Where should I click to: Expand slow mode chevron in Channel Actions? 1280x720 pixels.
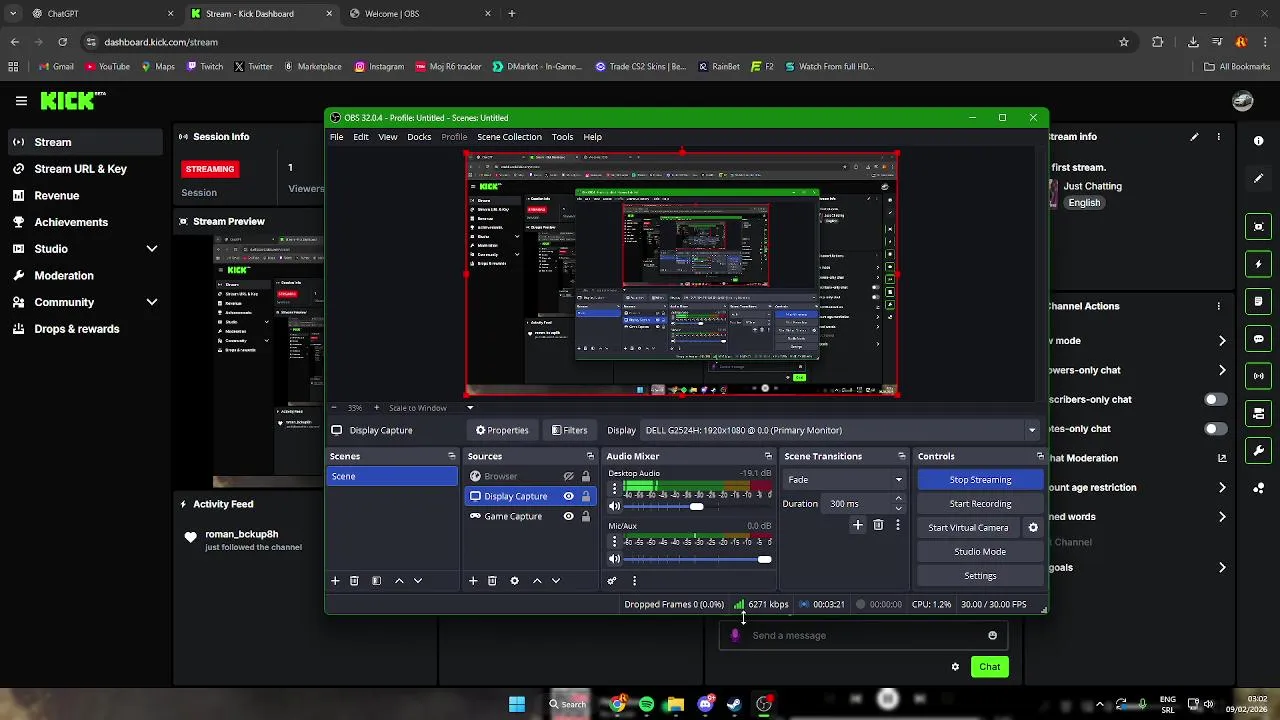coord(1222,341)
